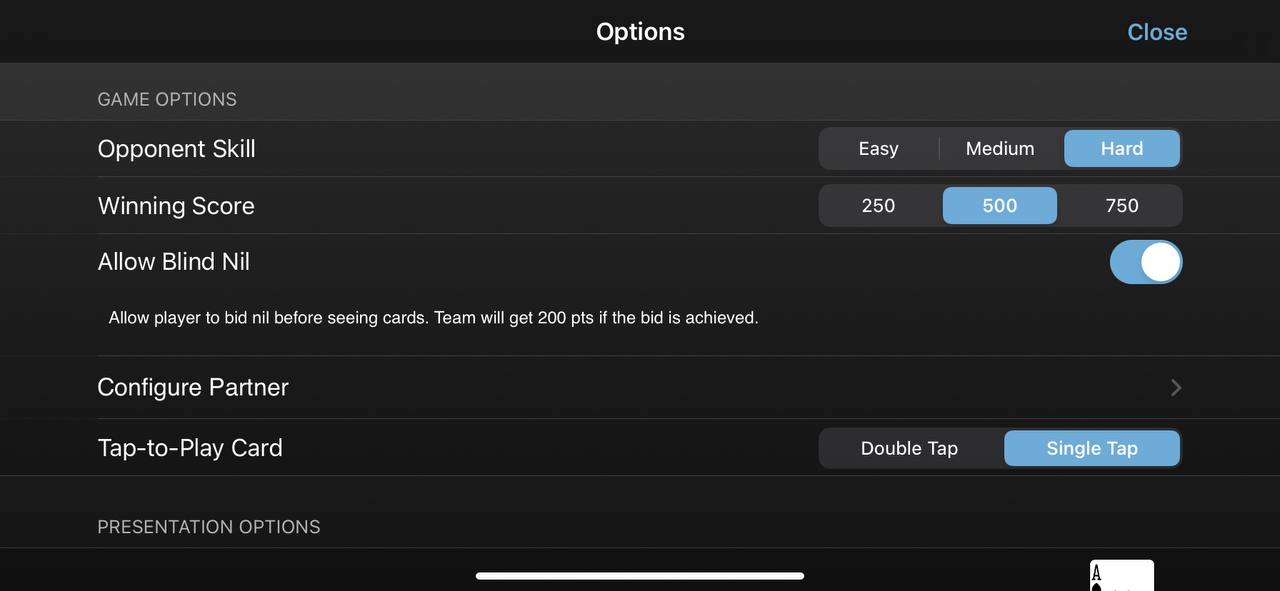
Task: Tap the Ace card thumbnail preview
Action: pos(1122,575)
